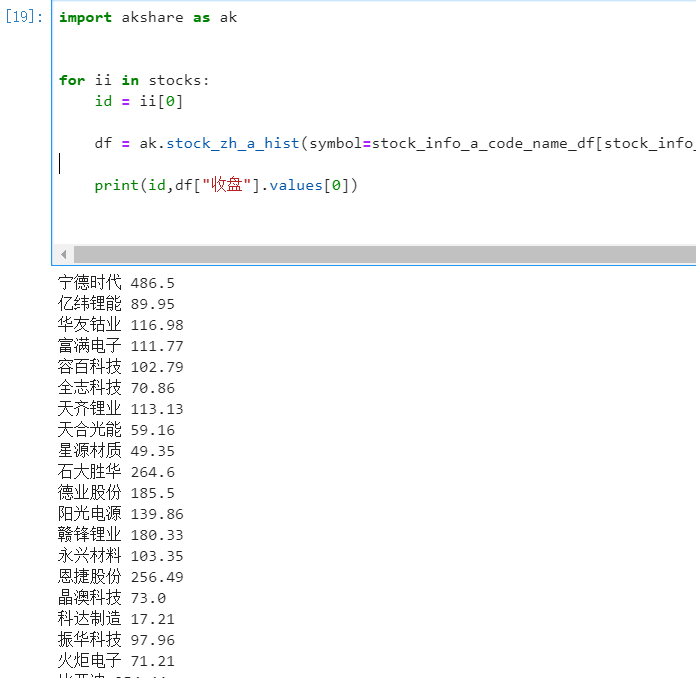Click output row '容百科技 102.79'
Viewport: 696px width, 678px height.
120,367
